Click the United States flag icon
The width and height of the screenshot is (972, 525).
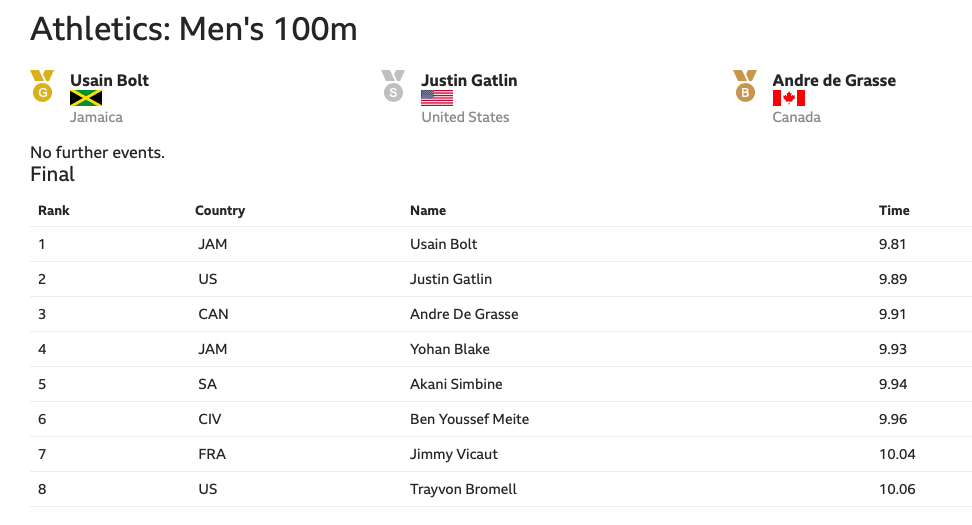437,98
